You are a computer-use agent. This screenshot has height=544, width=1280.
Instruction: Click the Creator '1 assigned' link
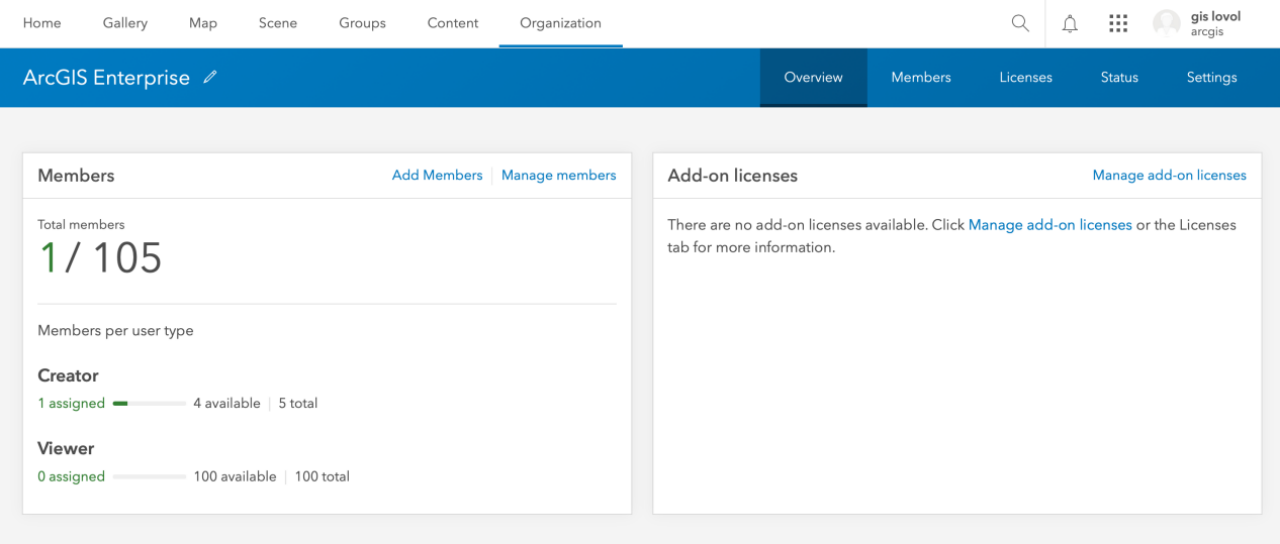pos(71,403)
